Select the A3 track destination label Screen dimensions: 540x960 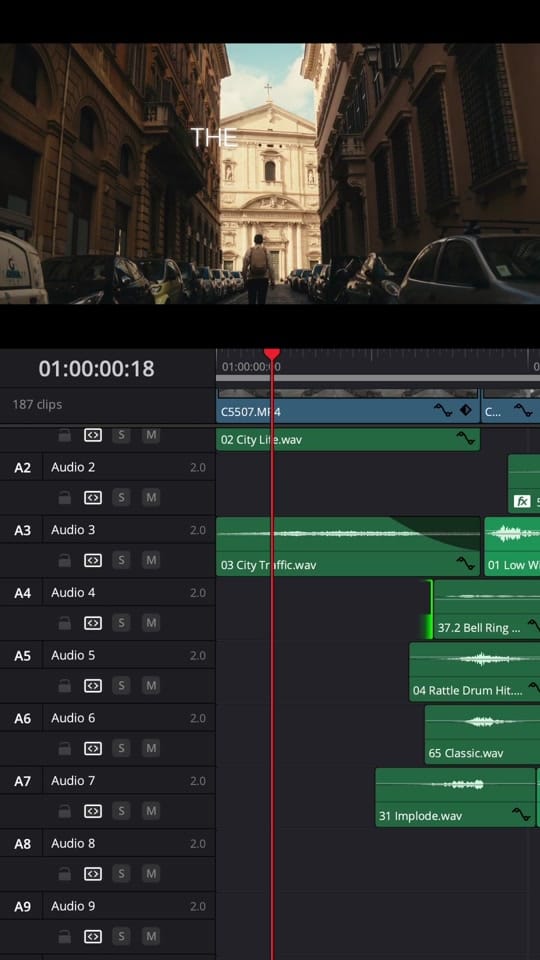[x=22, y=530]
